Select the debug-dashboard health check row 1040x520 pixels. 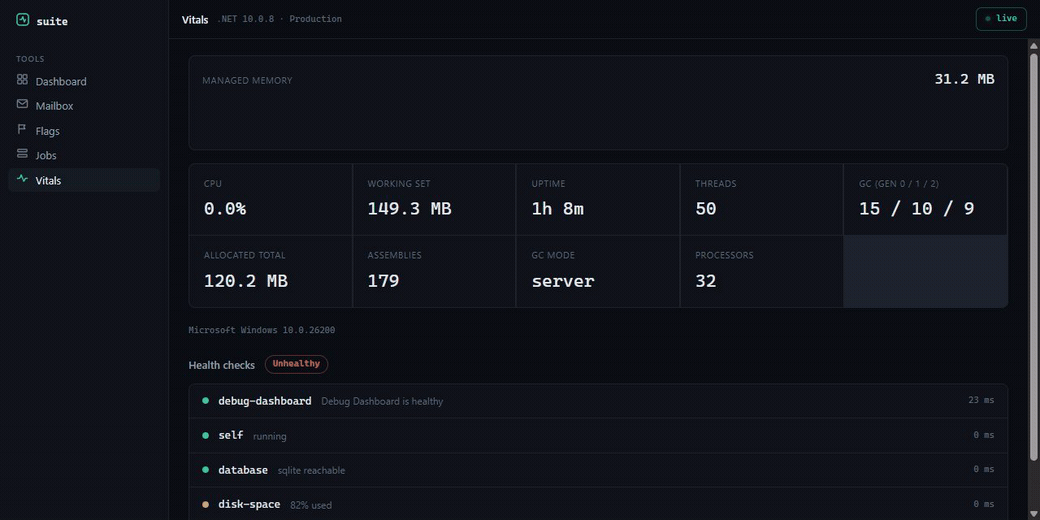tap(598, 401)
